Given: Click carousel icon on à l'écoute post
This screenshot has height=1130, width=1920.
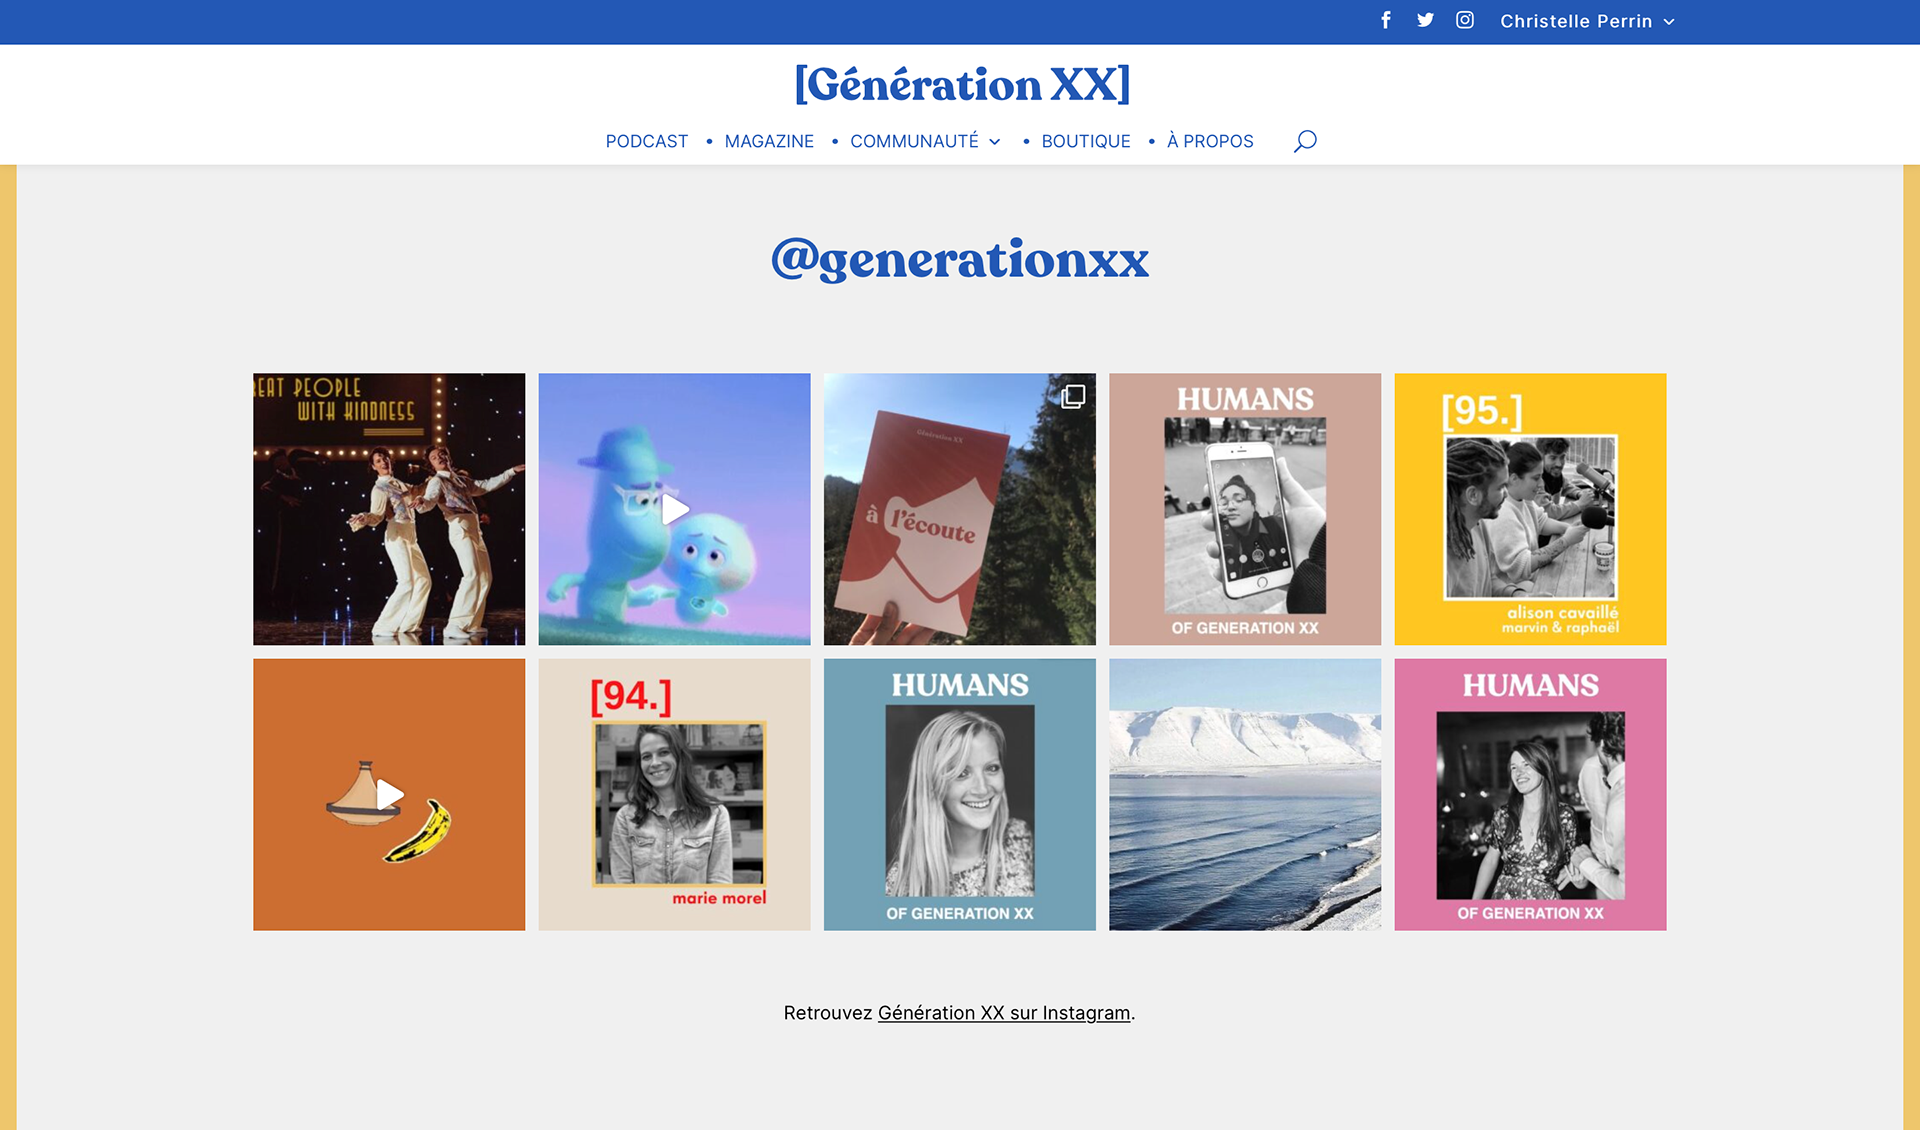Looking at the screenshot, I should coord(1073,397).
